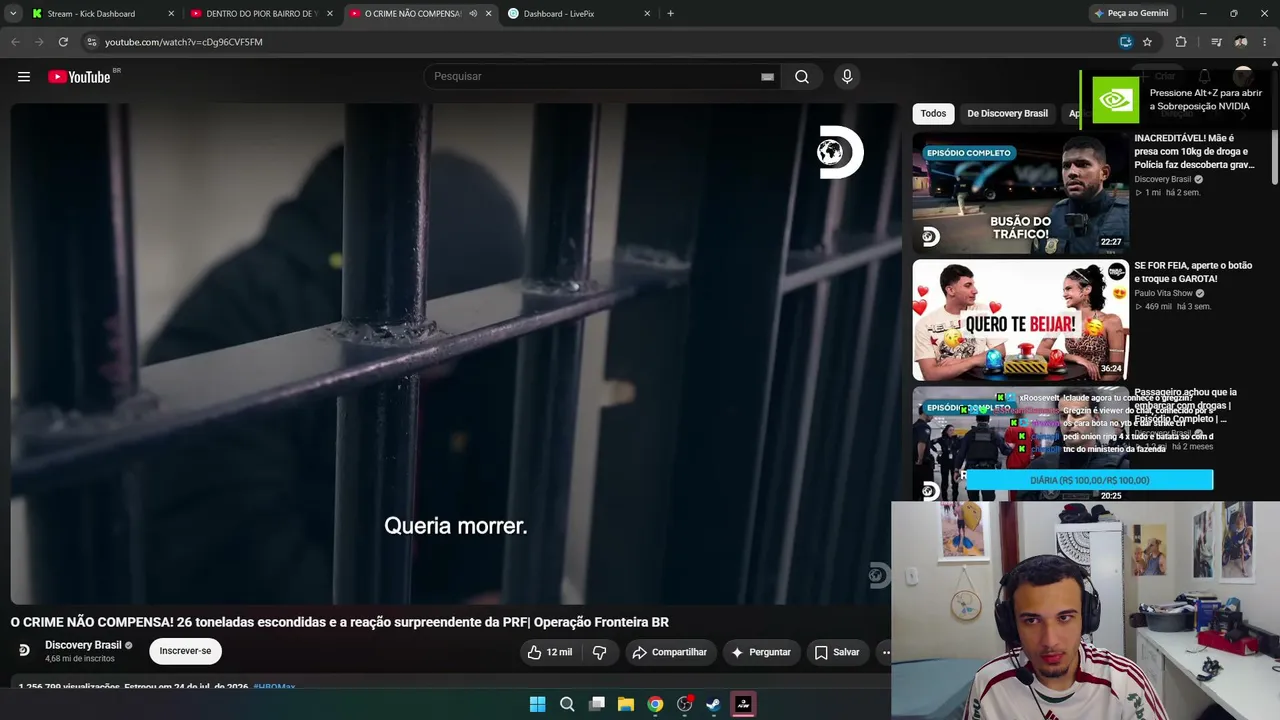
Task: Open the INACREDITÁVEL! Mãe é presa video title
Action: tap(1194, 151)
